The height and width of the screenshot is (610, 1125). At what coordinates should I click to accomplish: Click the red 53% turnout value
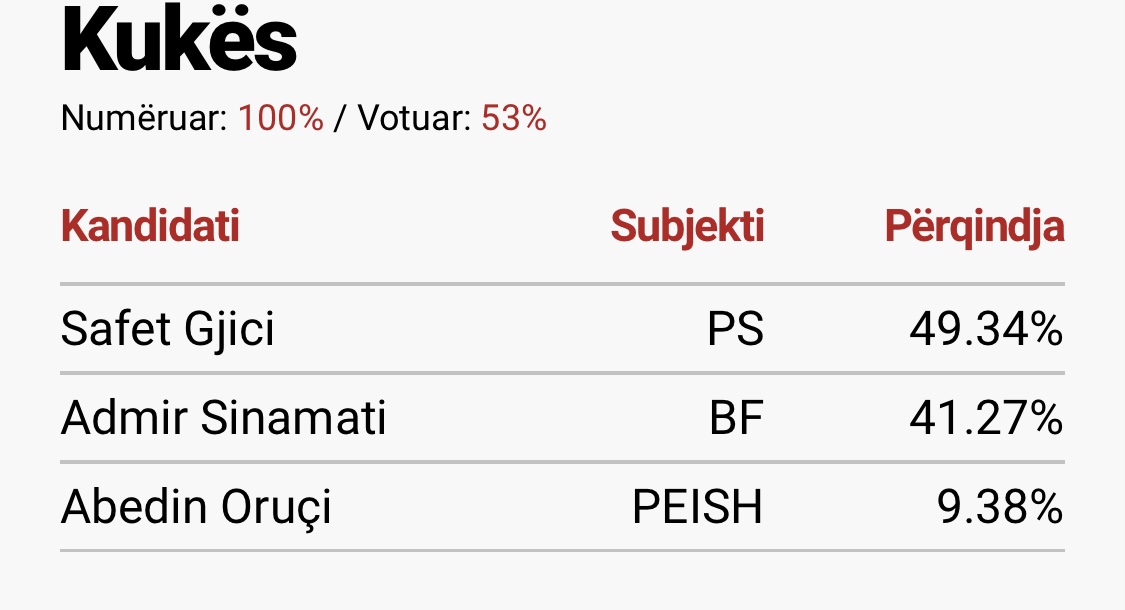click(514, 119)
